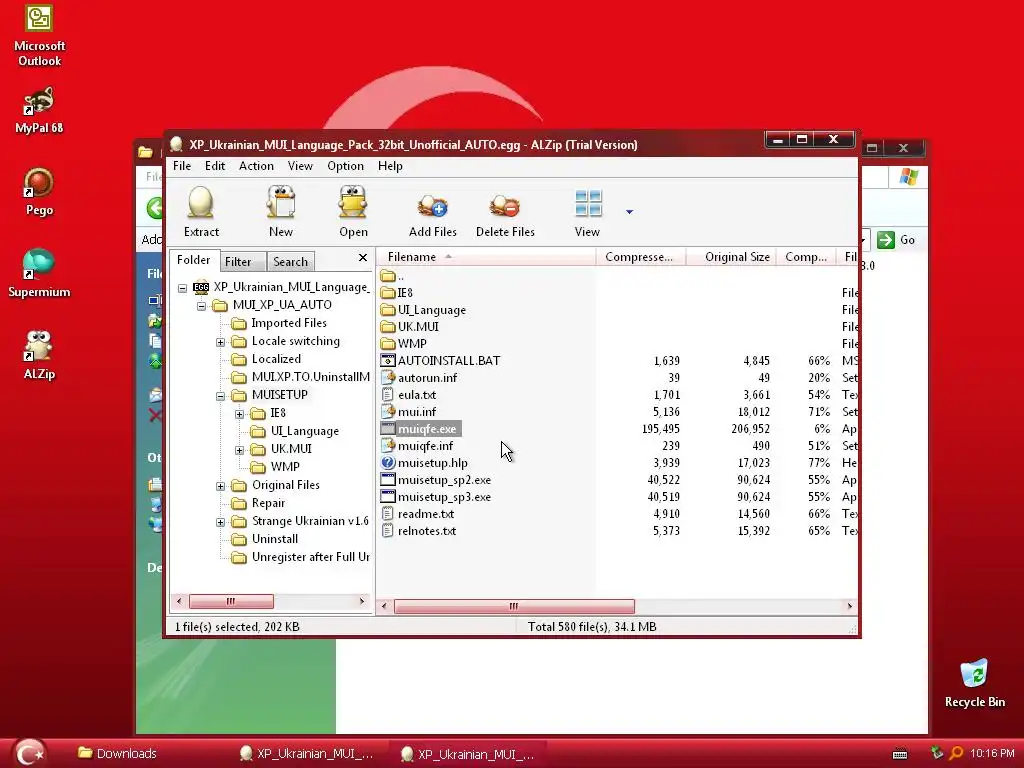1024x768 pixels.
Task: Select the readme.txt file icon
Action: (388, 513)
